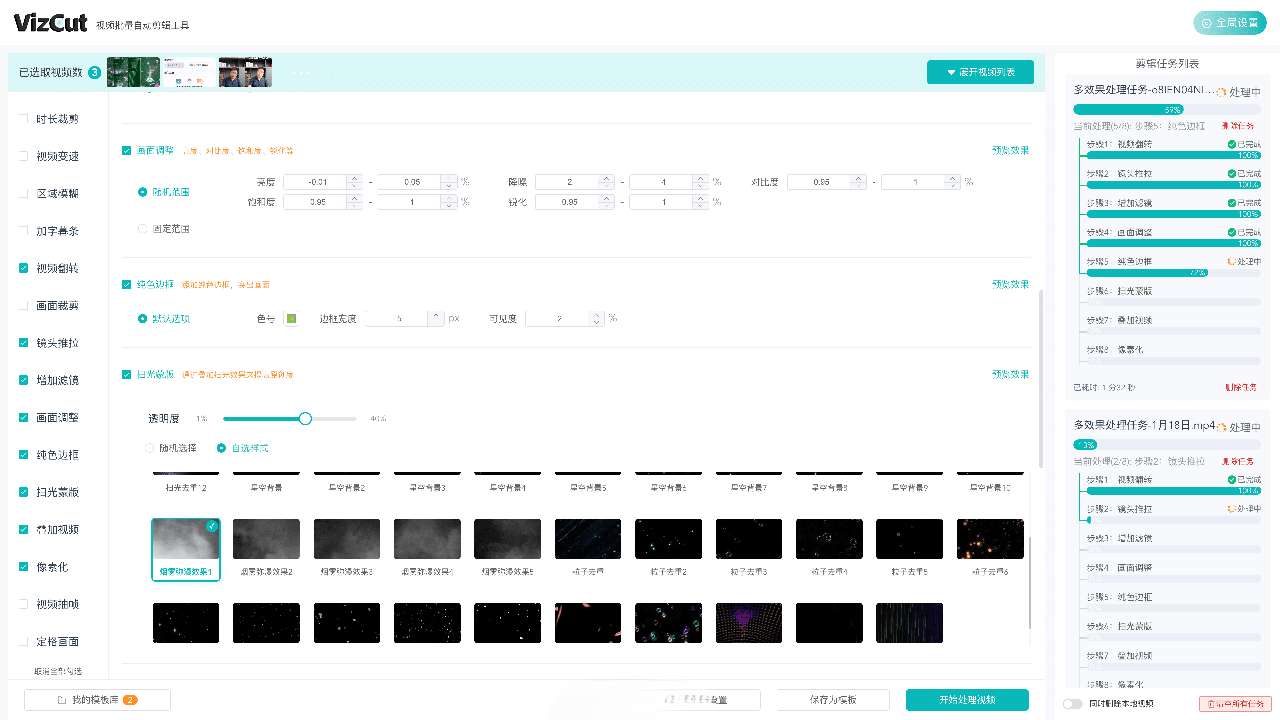Click saturation minimum field showing 0.95
1280x720 pixels.
pos(315,202)
